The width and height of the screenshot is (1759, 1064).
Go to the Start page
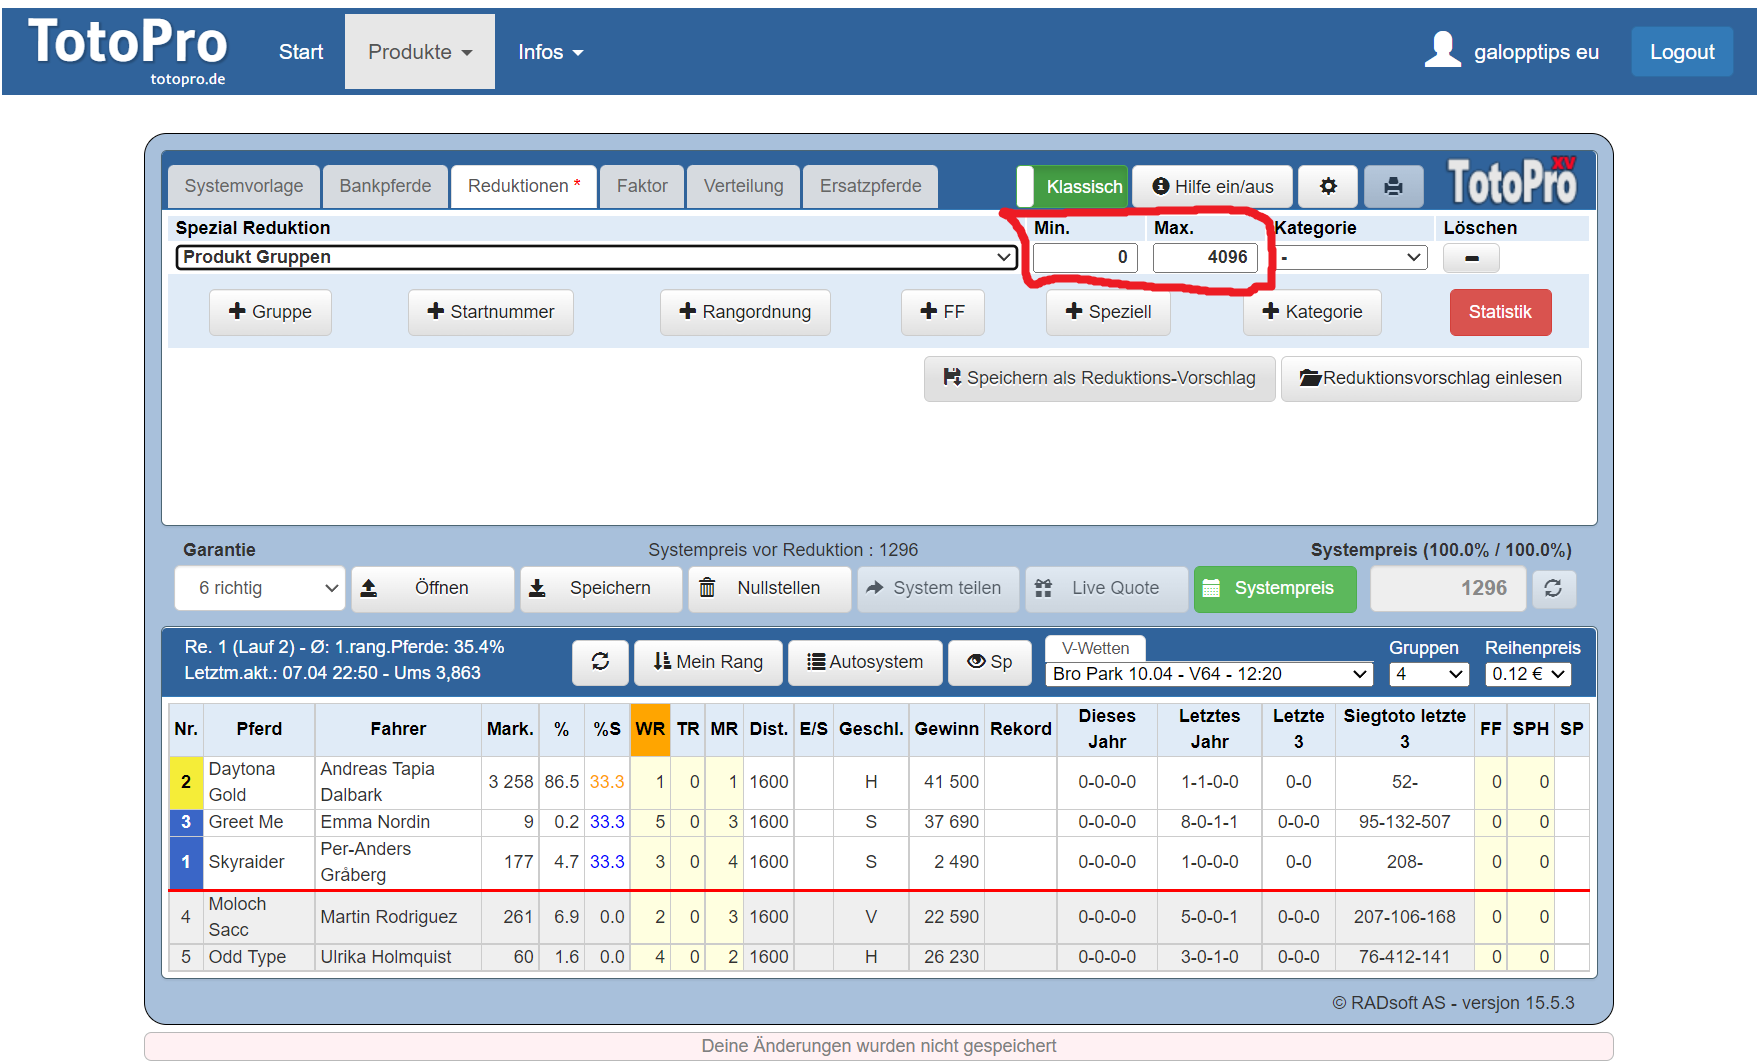point(301,52)
